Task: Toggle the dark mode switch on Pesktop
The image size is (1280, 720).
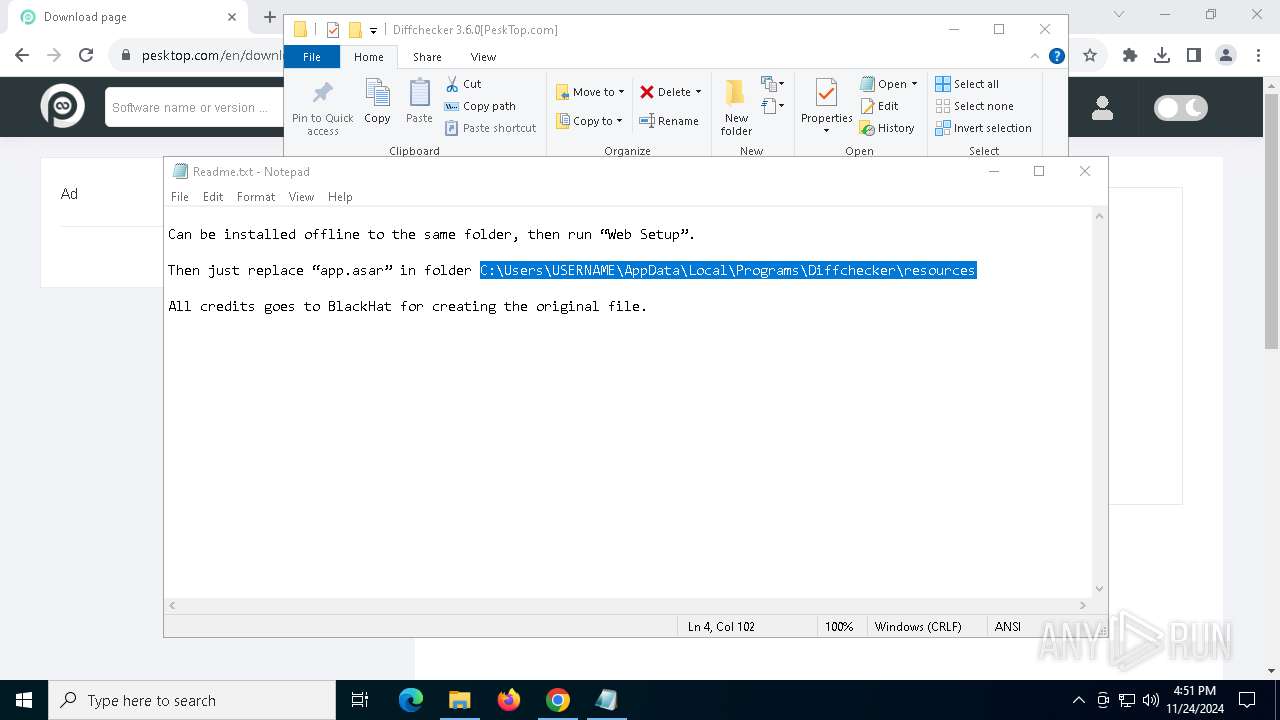Action: pyautogui.click(x=1181, y=108)
